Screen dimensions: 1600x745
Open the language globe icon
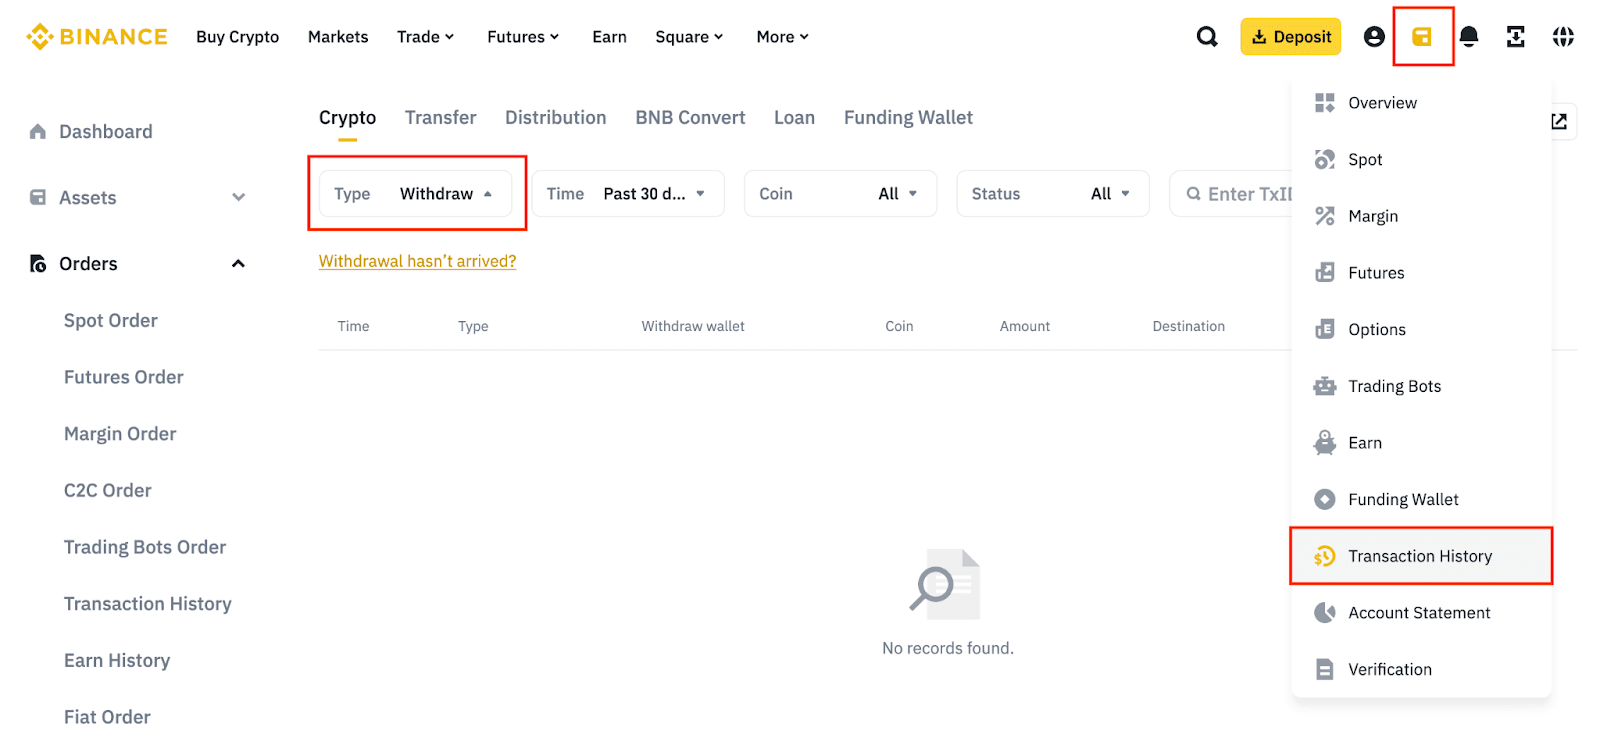(1563, 37)
